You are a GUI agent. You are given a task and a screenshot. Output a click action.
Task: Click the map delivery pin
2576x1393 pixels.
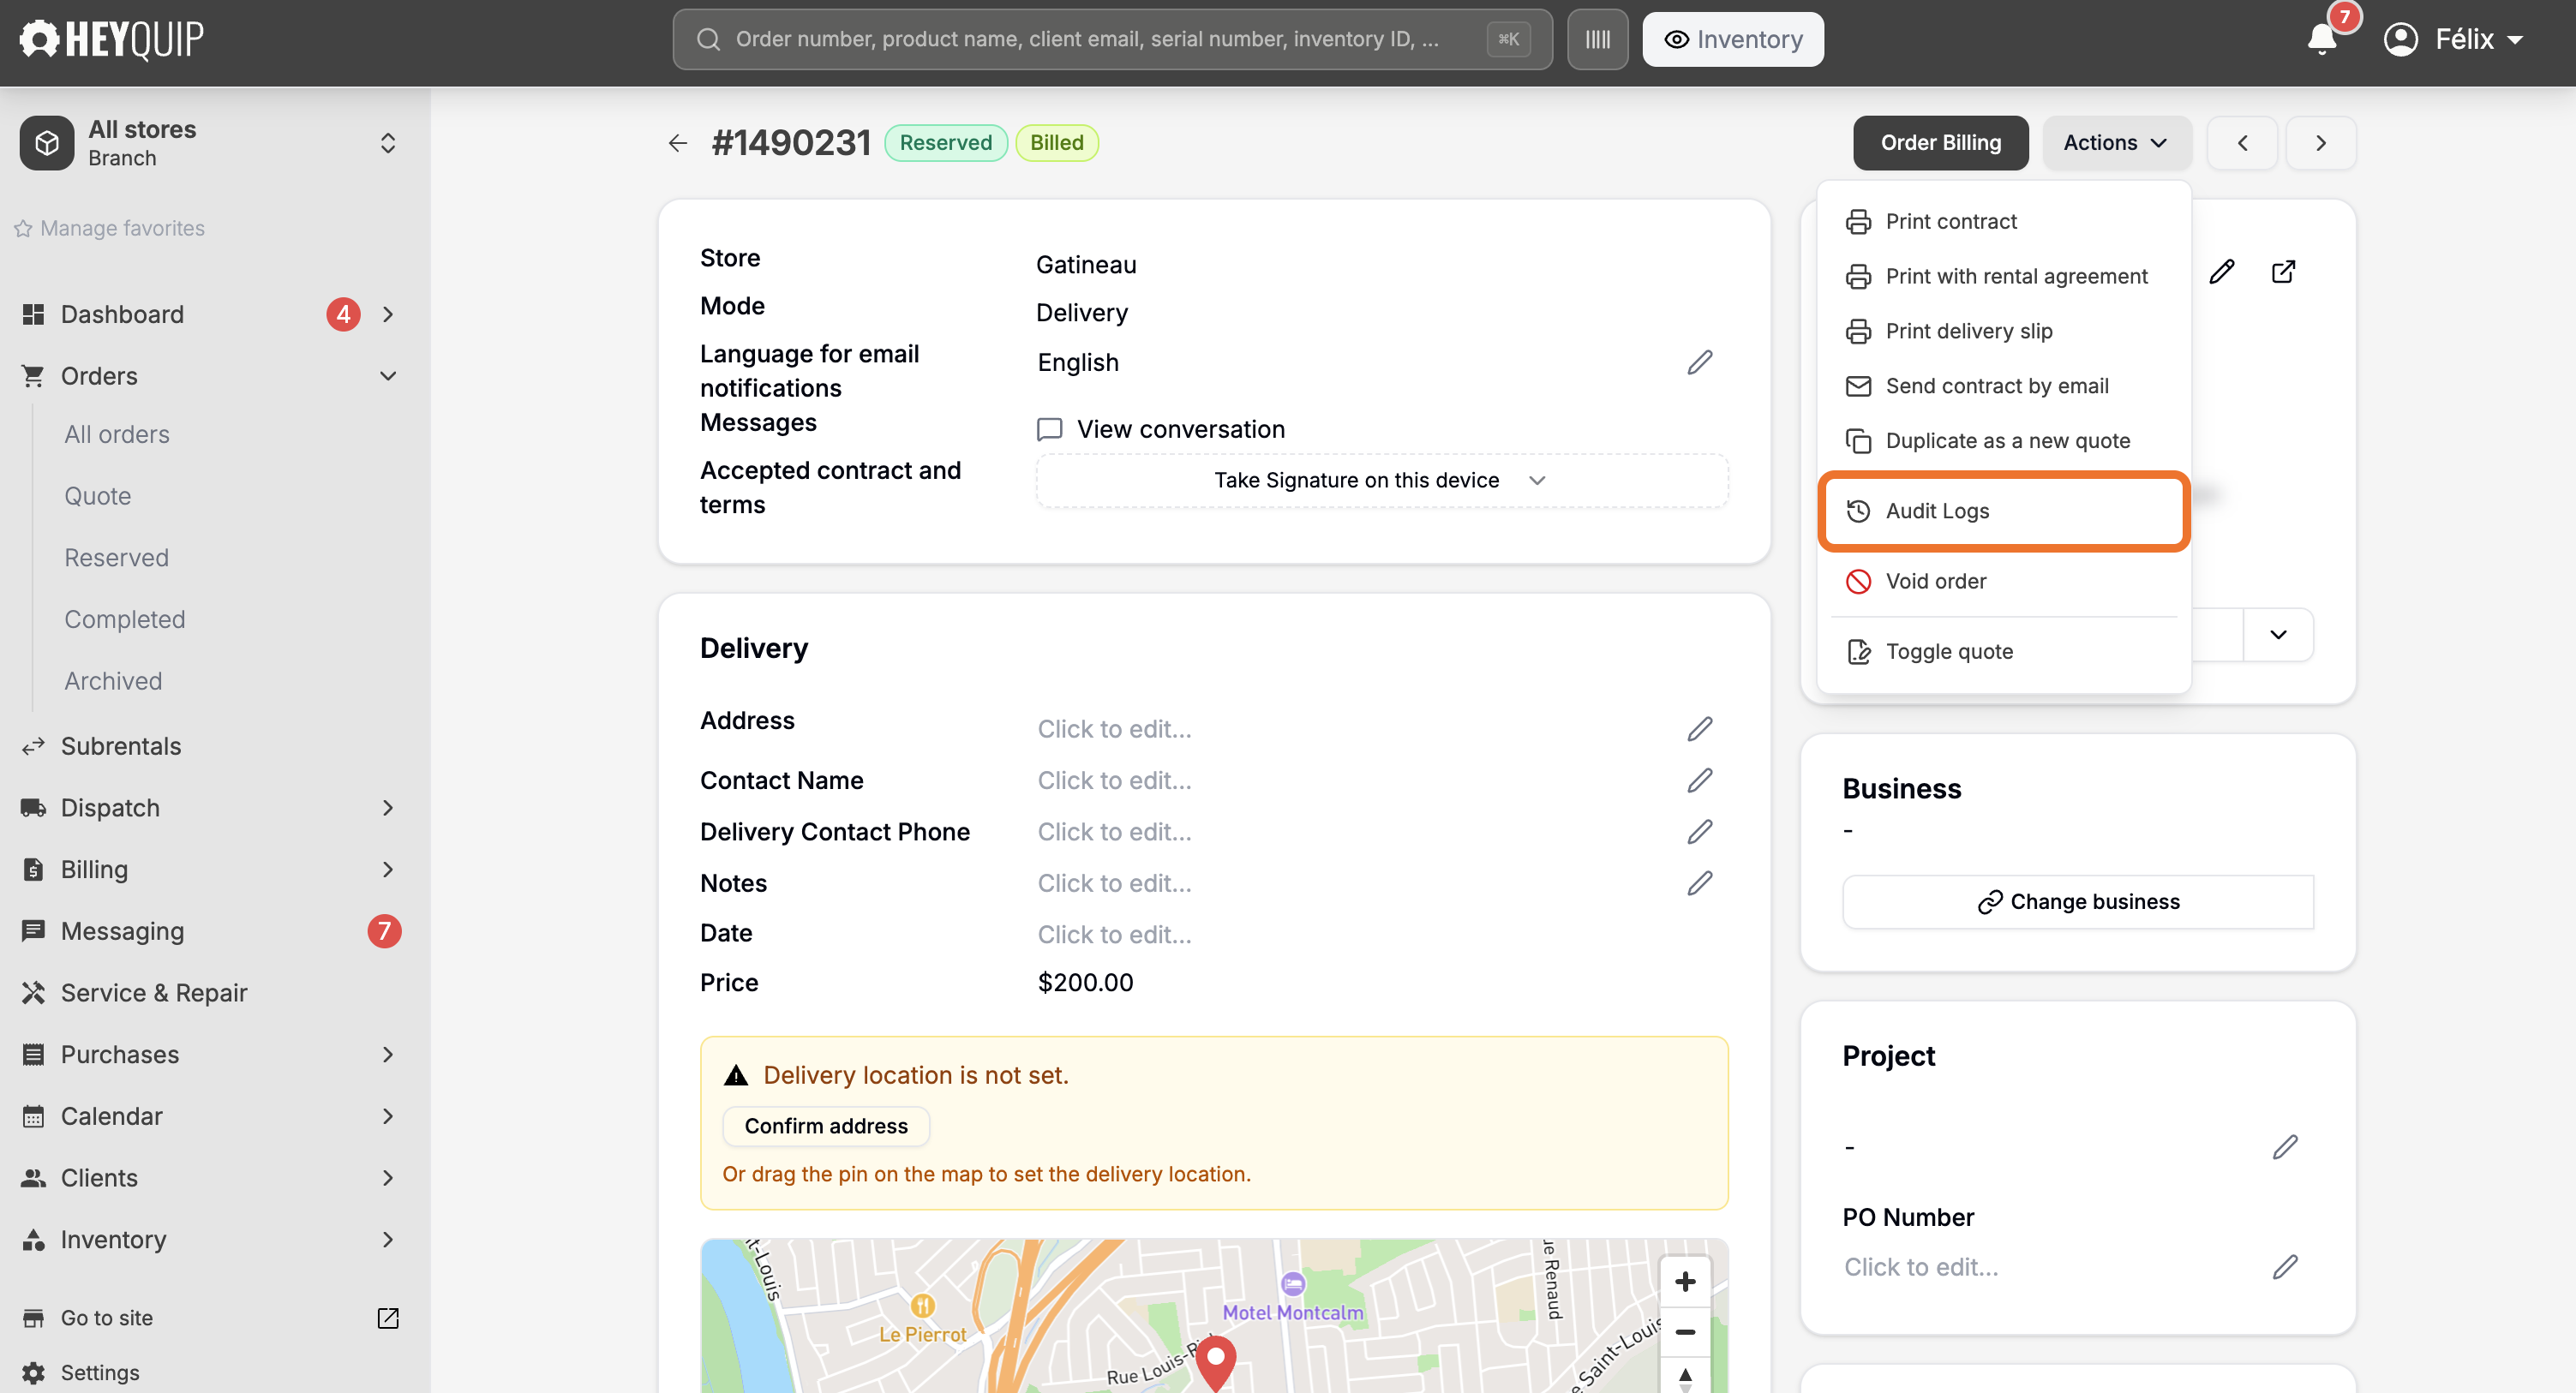click(1216, 1361)
